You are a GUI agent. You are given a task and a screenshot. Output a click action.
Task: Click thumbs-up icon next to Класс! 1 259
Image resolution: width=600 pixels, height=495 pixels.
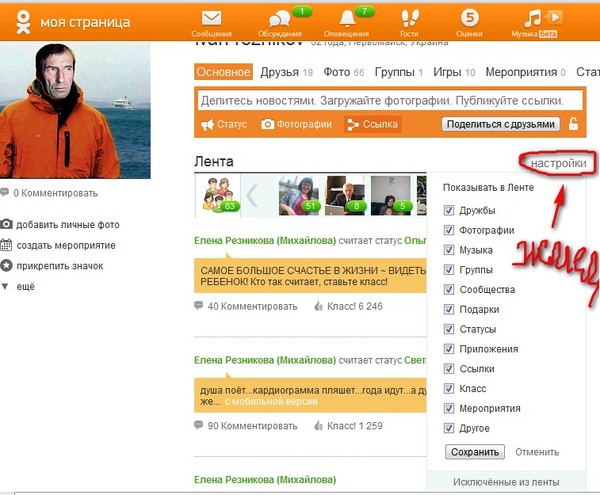pos(318,425)
